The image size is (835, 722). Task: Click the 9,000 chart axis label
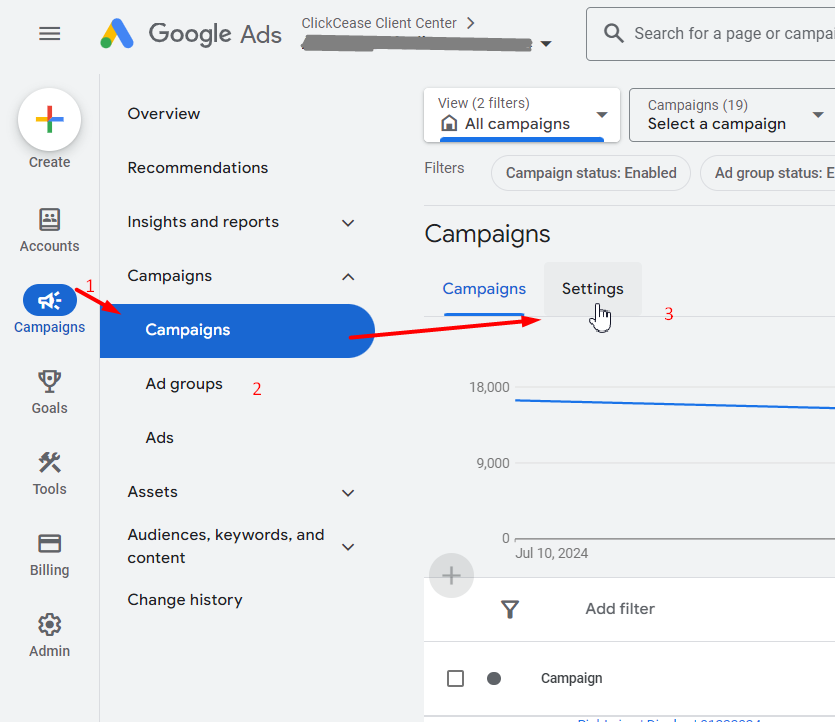[493, 463]
